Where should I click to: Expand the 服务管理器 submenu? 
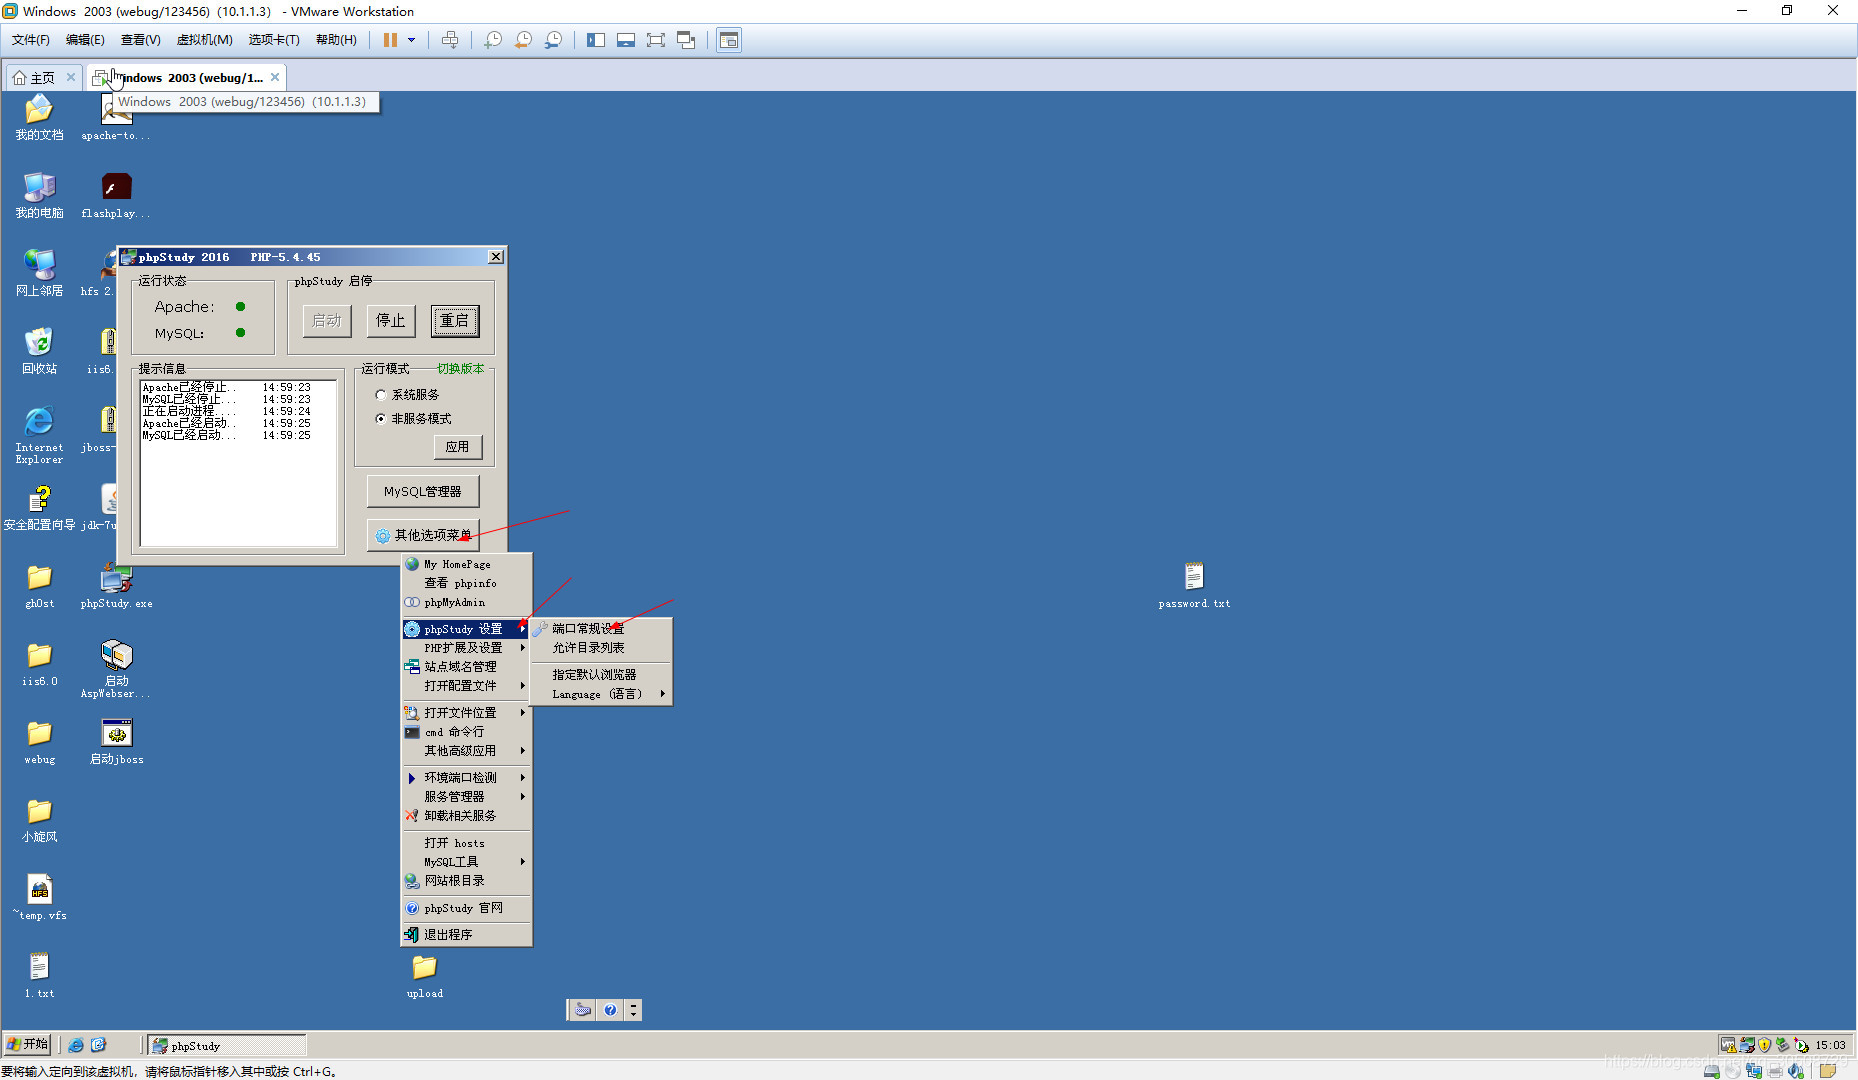466,797
